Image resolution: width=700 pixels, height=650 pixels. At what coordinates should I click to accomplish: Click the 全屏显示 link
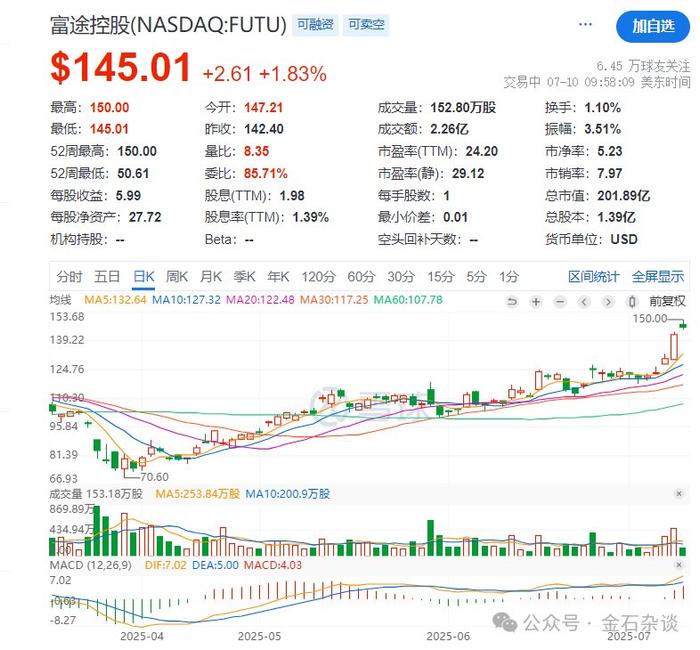[x=658, y=277]
